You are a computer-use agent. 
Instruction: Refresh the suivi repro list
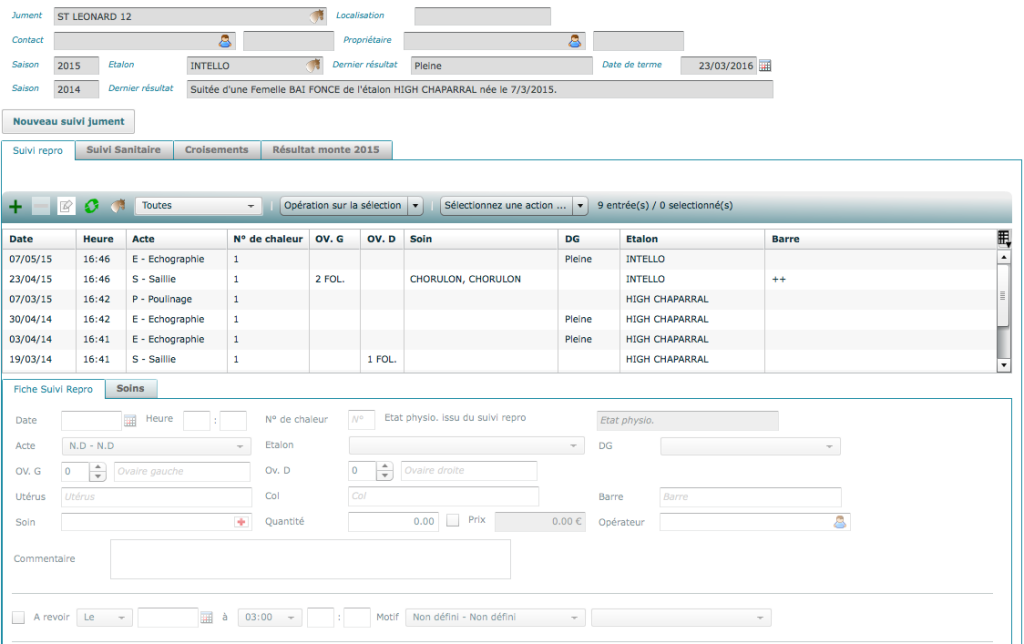tap(91, 206)
